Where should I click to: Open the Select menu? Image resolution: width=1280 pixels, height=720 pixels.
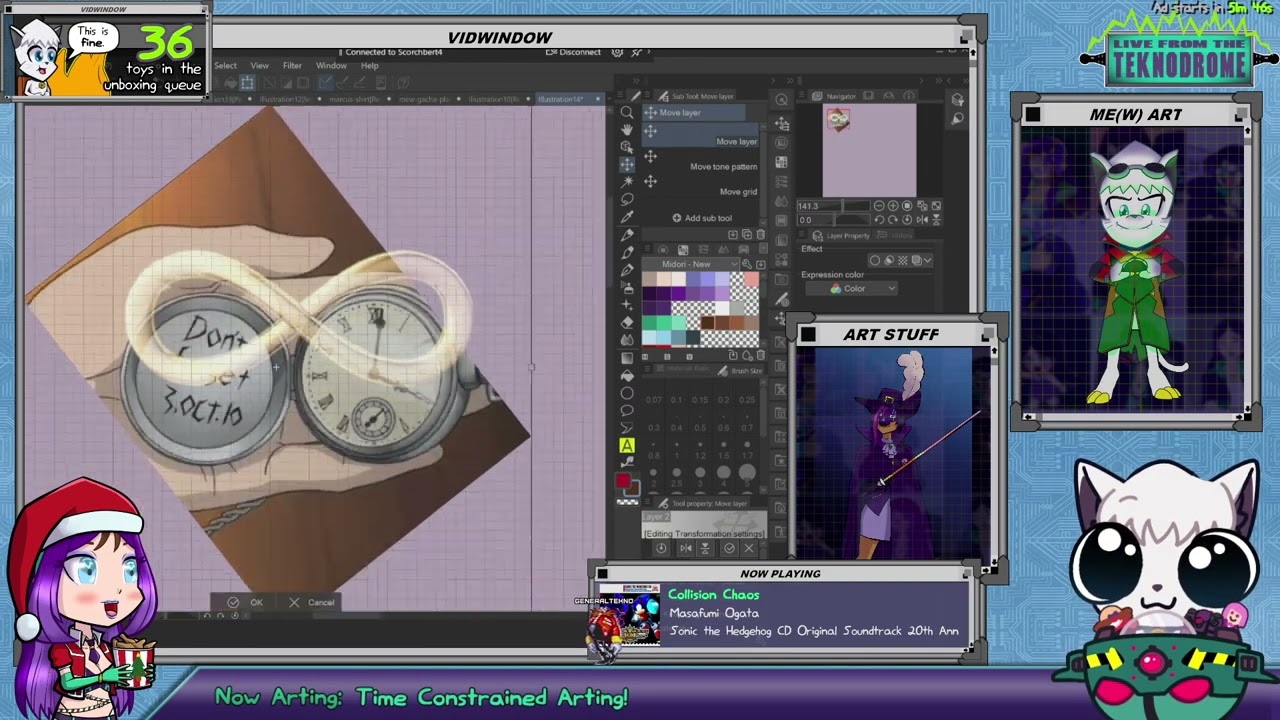pos(226,66)
